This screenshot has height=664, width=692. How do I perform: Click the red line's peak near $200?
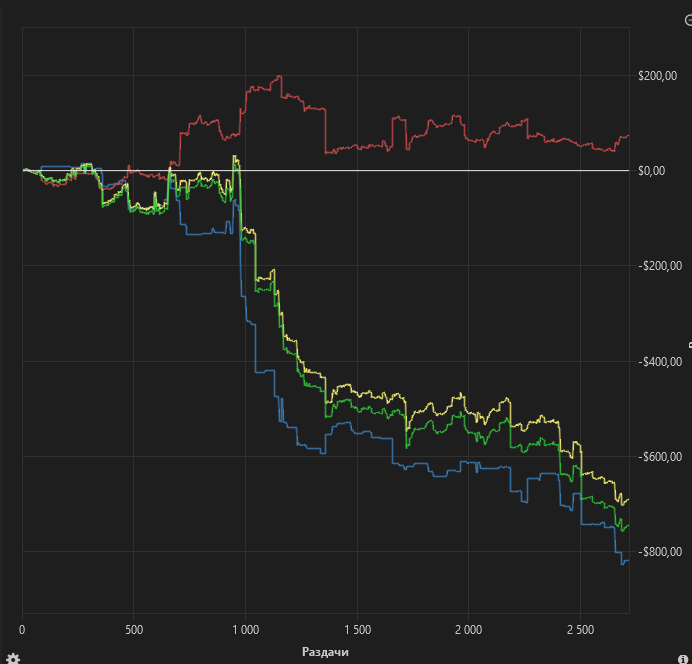pos(279,77)
